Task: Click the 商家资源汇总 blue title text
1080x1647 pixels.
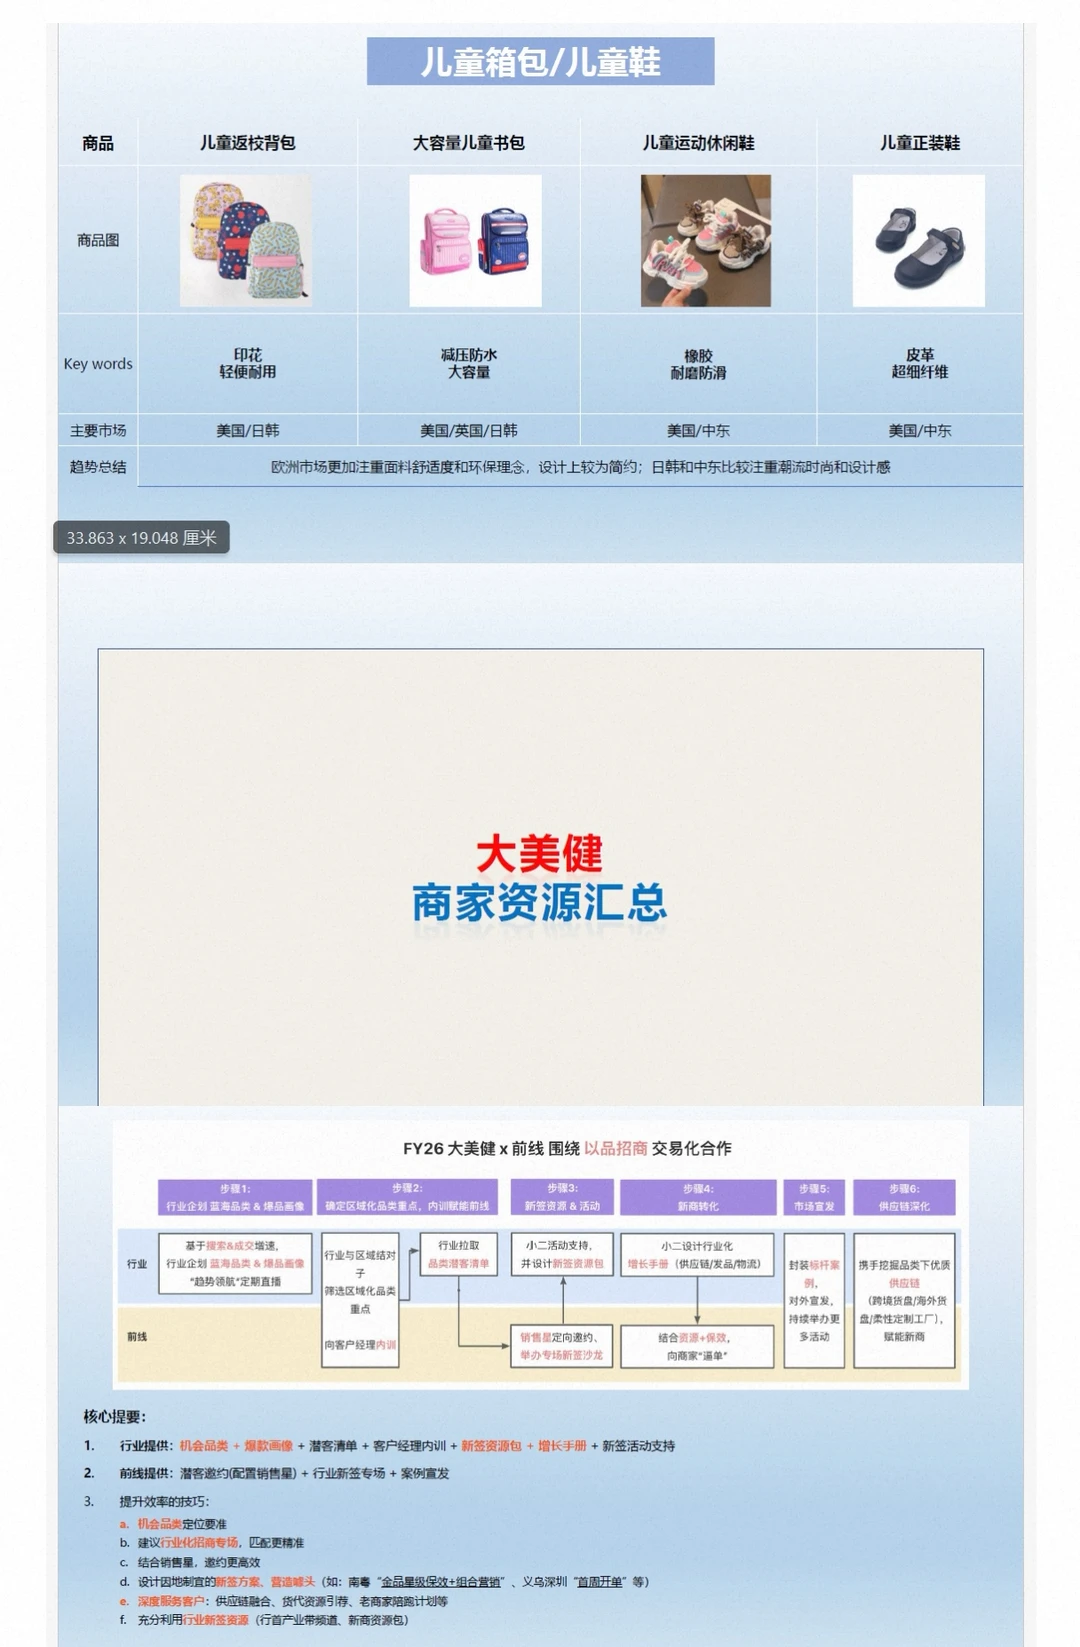Action: pyautogui.click(x=540, y=902)
